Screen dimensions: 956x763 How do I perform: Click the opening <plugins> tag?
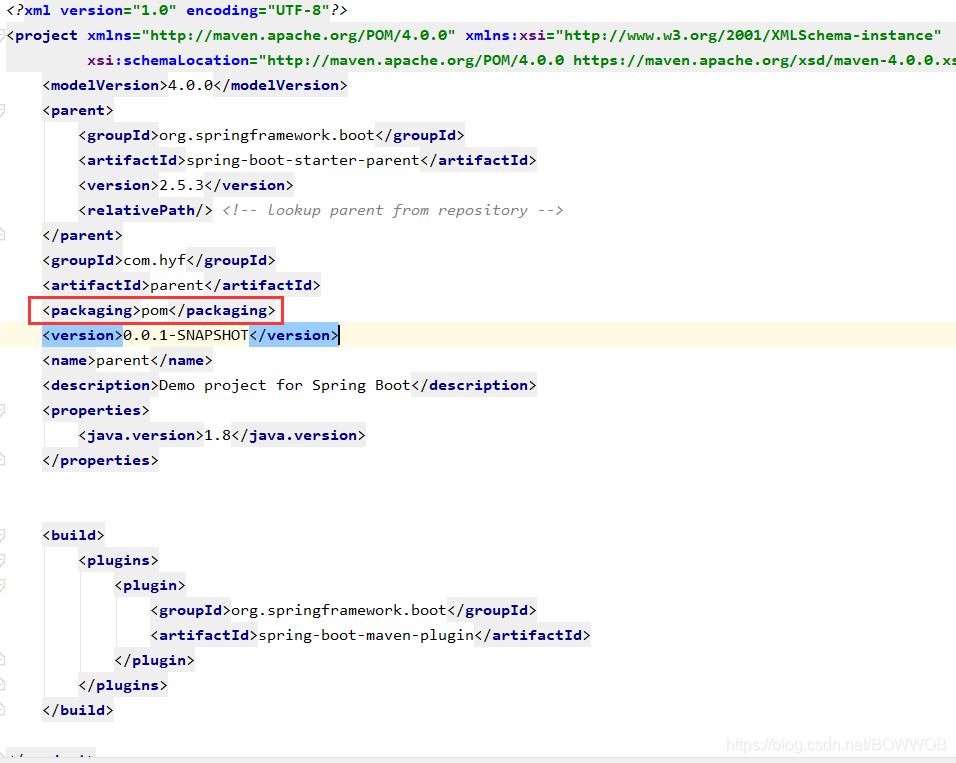pos(118,561)
